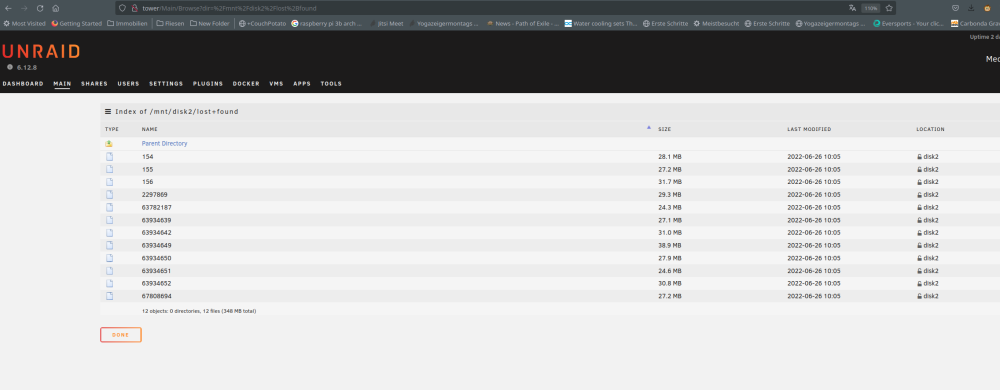Click the file icon for entry 155
Screen dimensions: 1000x390
click(109, 169)
